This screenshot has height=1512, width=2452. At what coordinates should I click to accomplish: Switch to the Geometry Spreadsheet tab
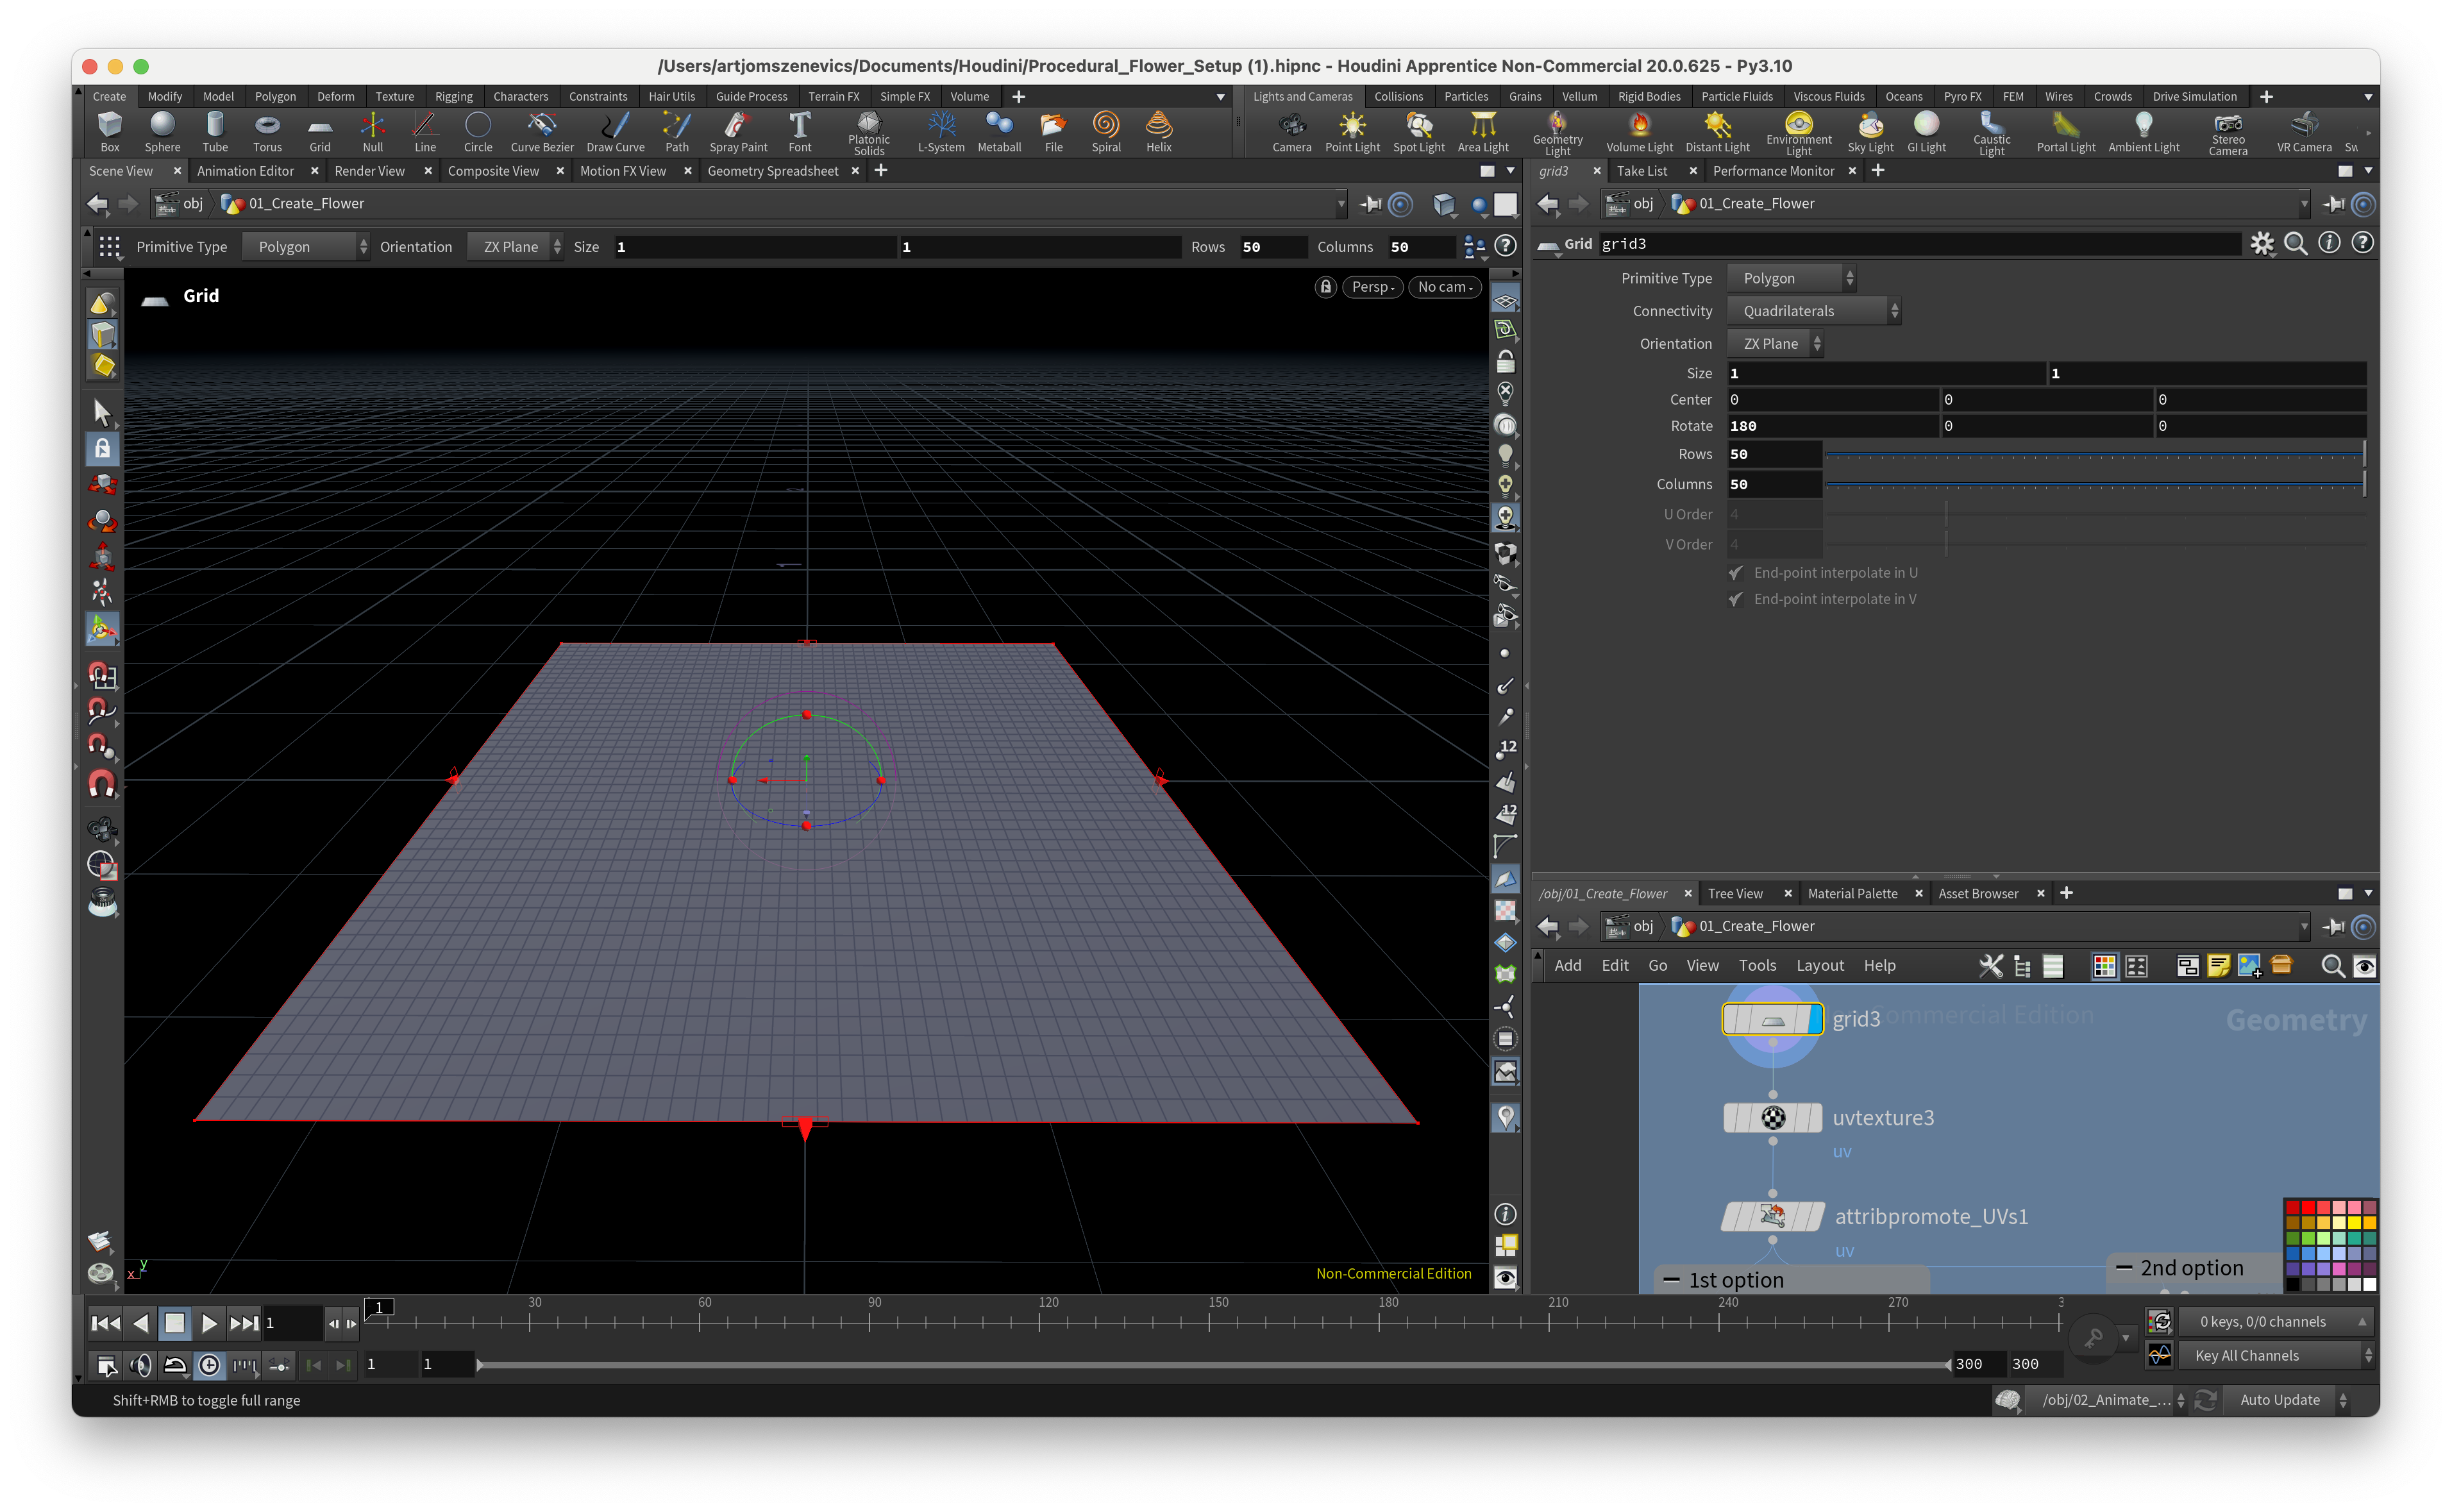772,171
